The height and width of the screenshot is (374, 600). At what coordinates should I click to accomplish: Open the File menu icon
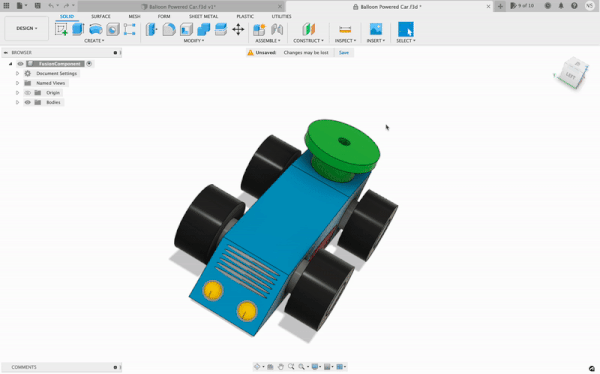pos(20,6)
